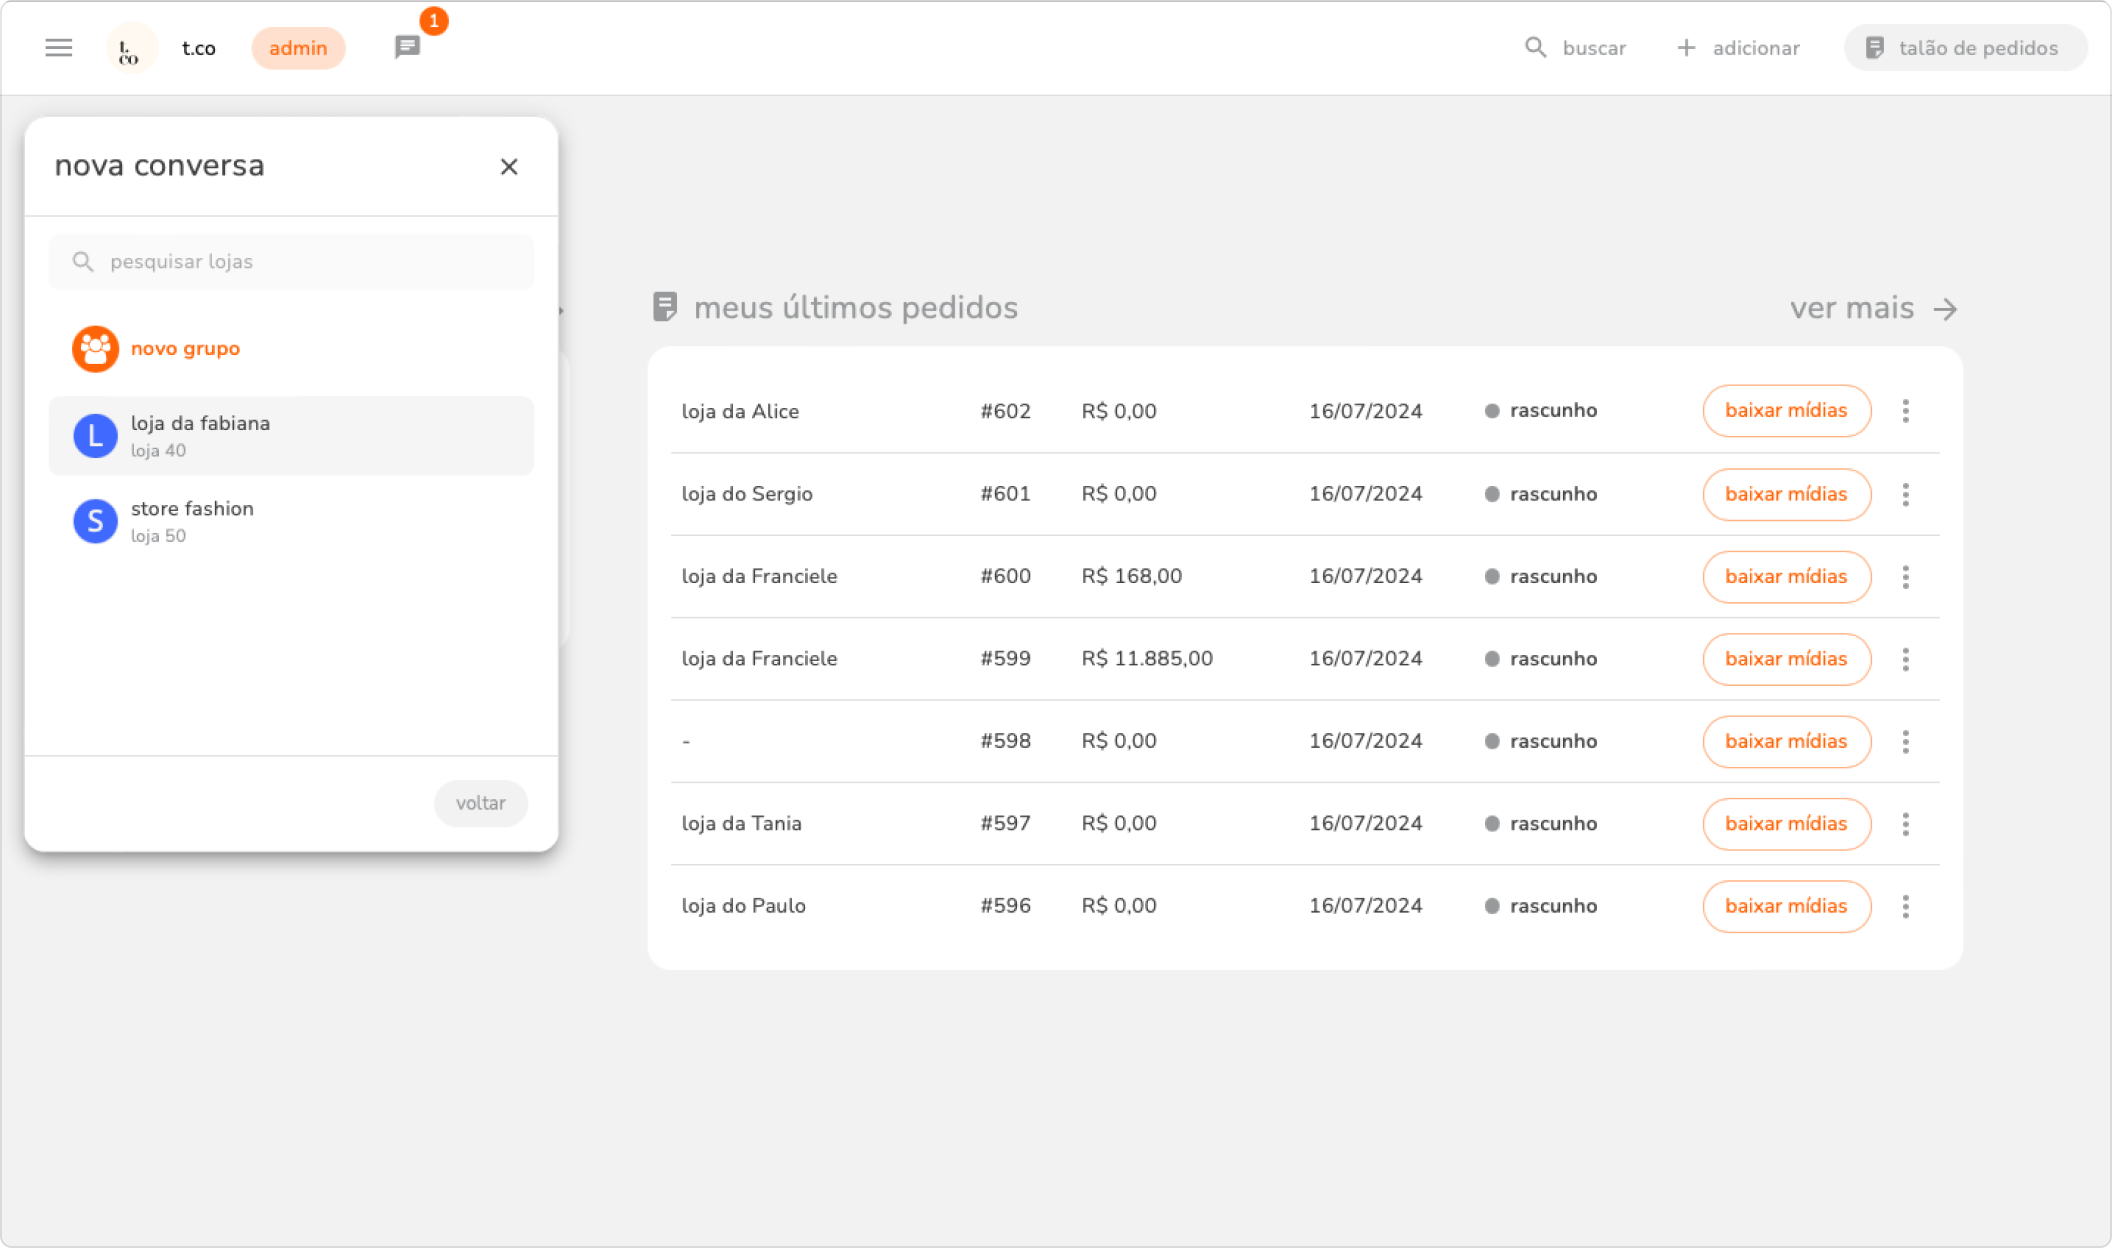Click adicionar plus icon

(1686, 48)
